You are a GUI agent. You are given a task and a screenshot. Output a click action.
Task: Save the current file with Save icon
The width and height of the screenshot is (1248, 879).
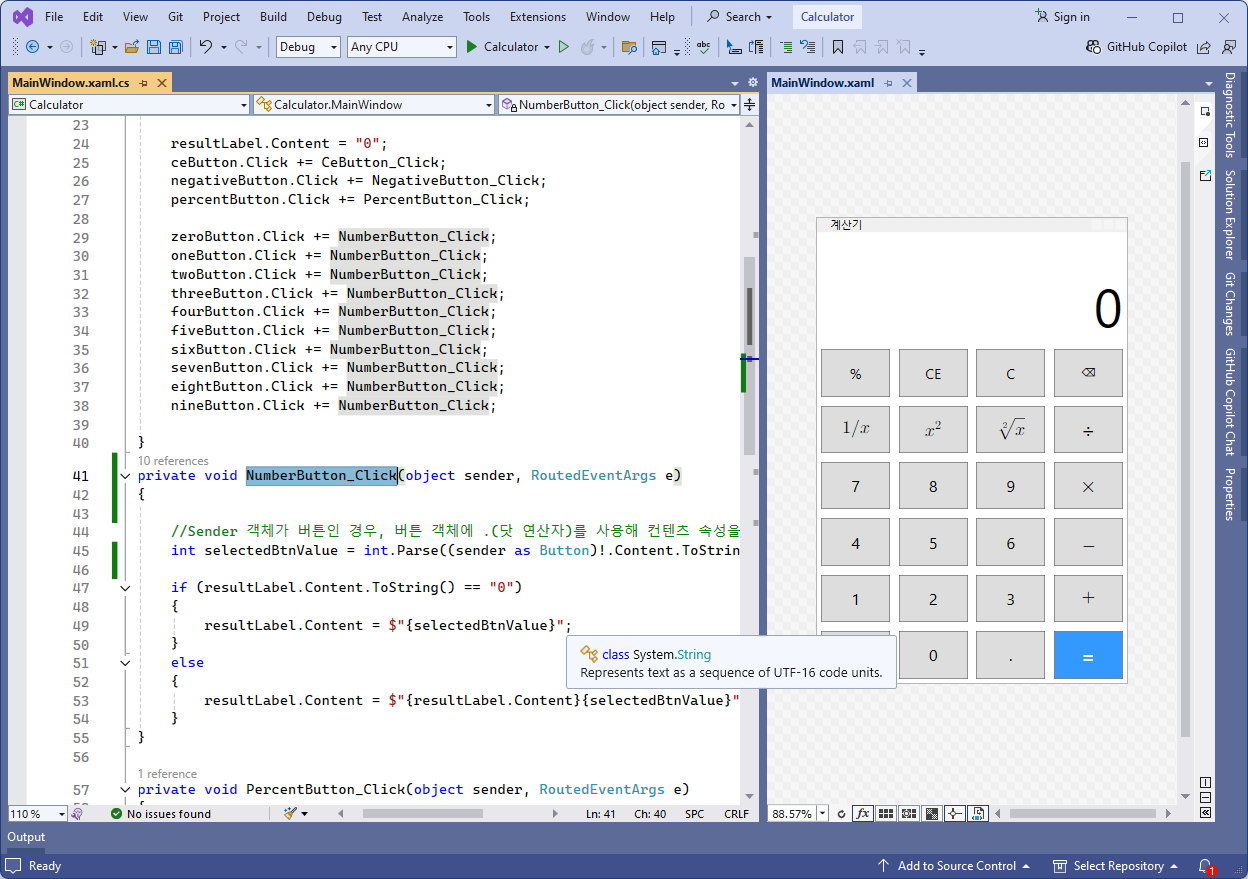(x=154, y=47)
